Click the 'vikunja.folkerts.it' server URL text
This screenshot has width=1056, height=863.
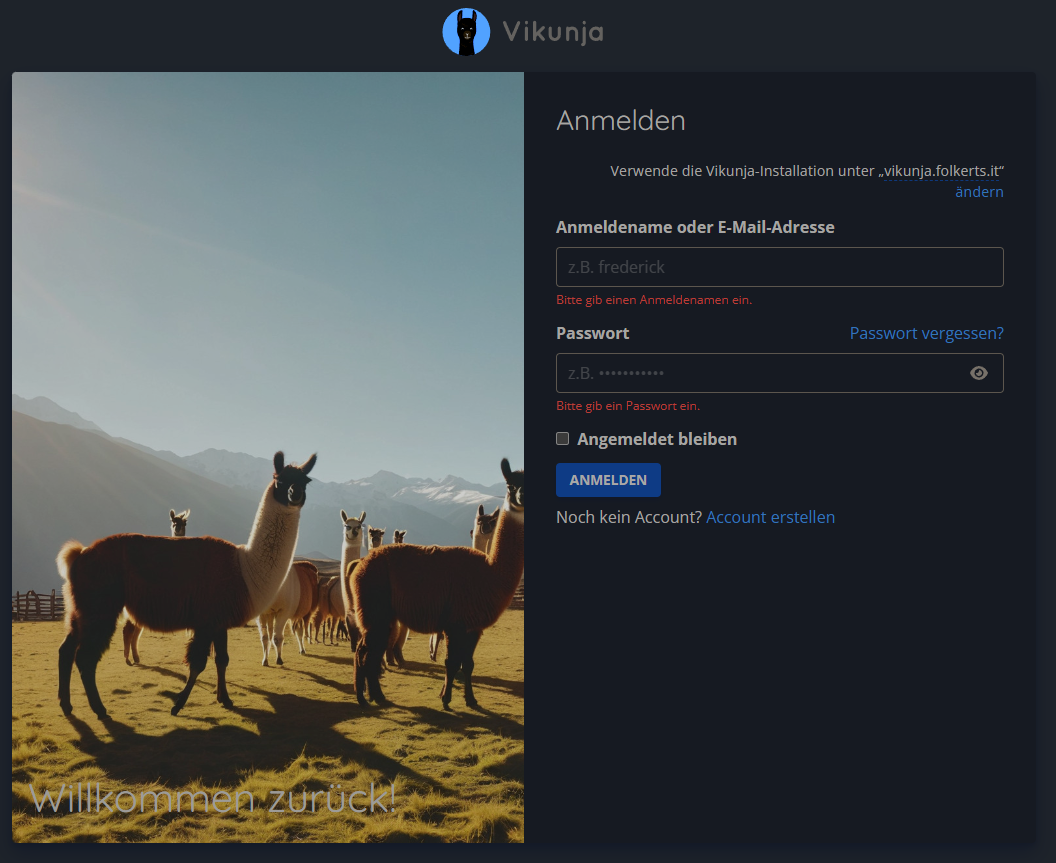pos(942,171)
